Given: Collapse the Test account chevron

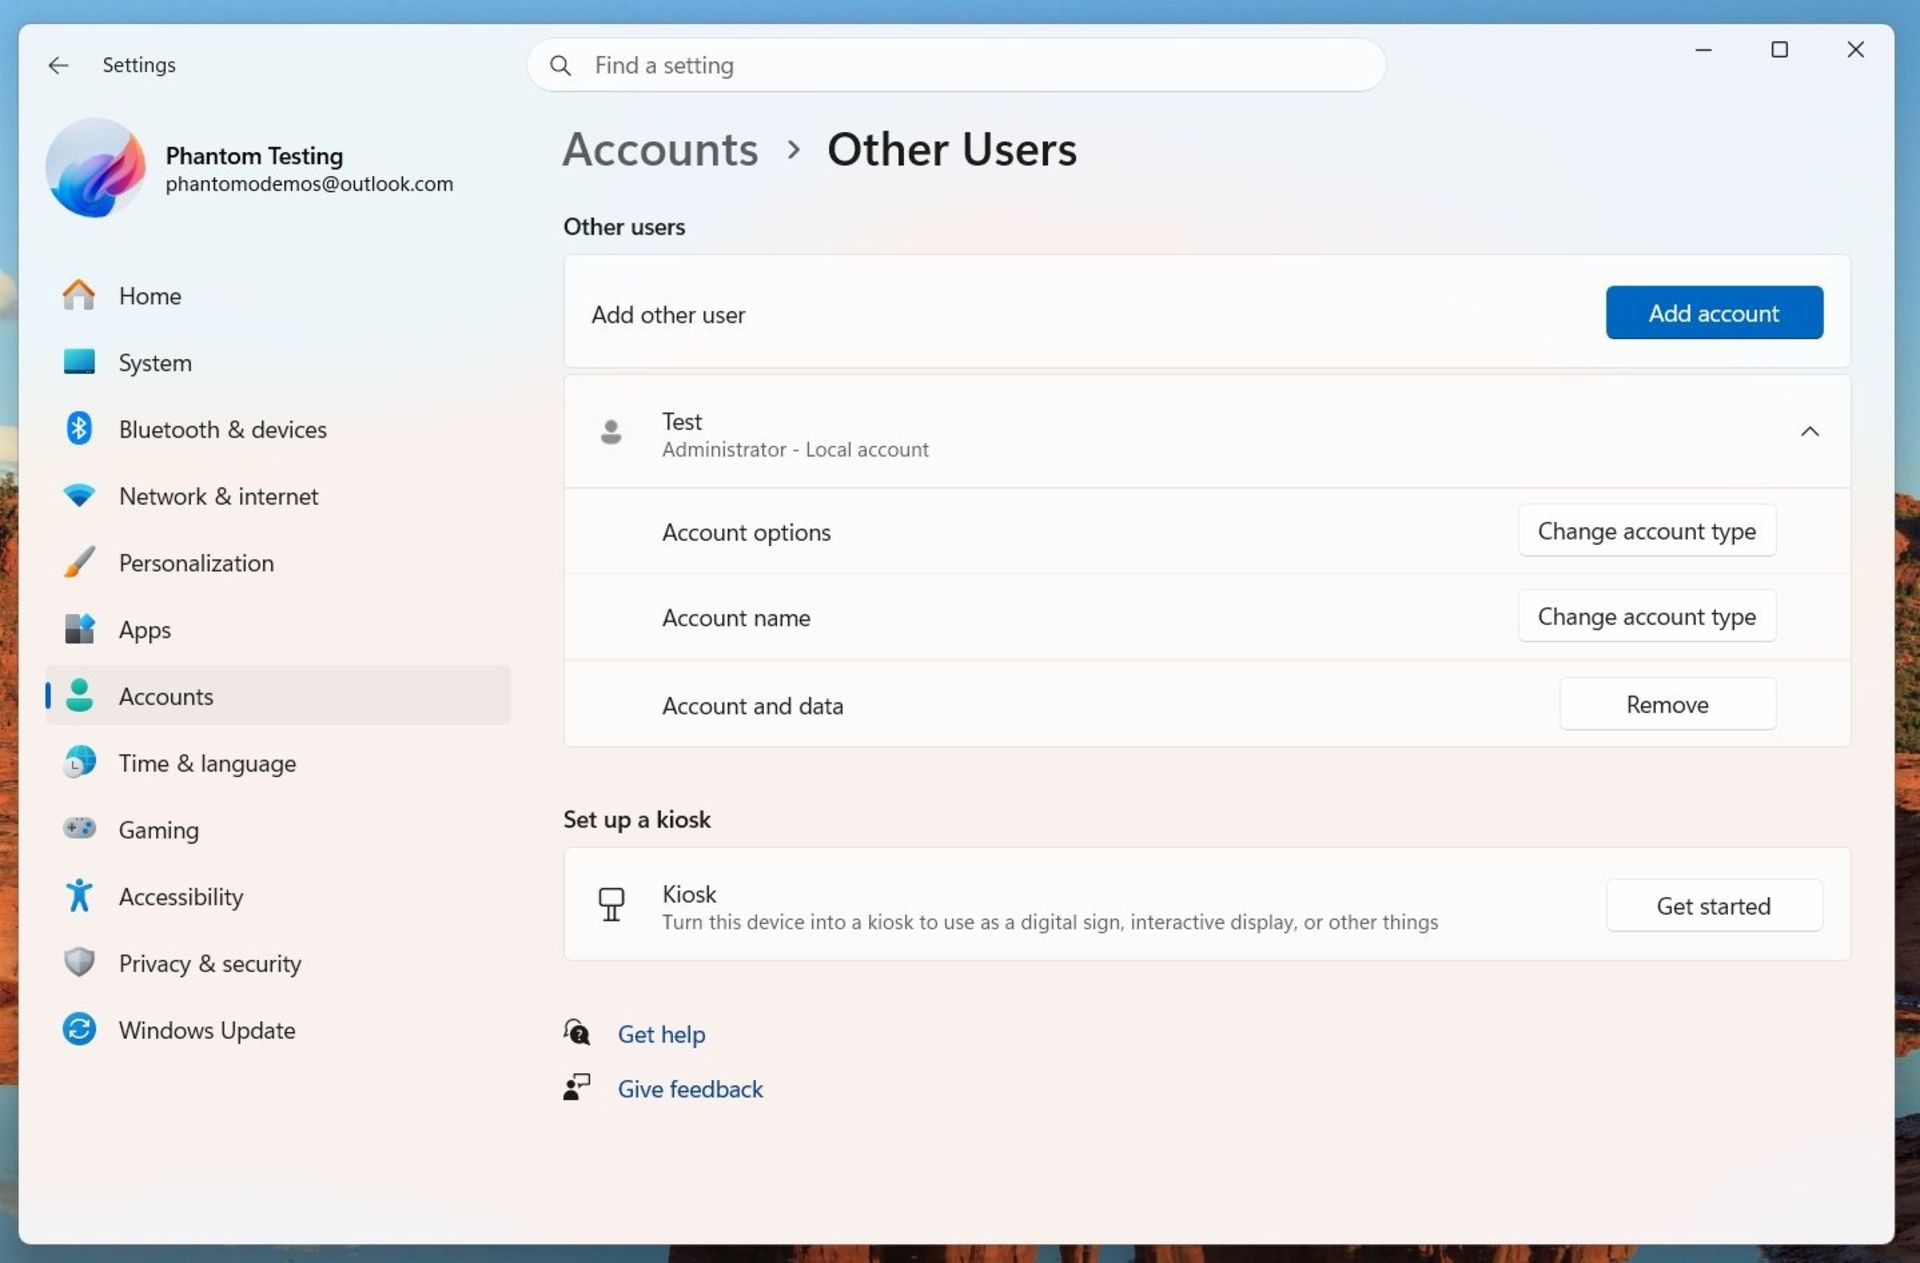Looking at the screenshot, I should (1809, 432).
